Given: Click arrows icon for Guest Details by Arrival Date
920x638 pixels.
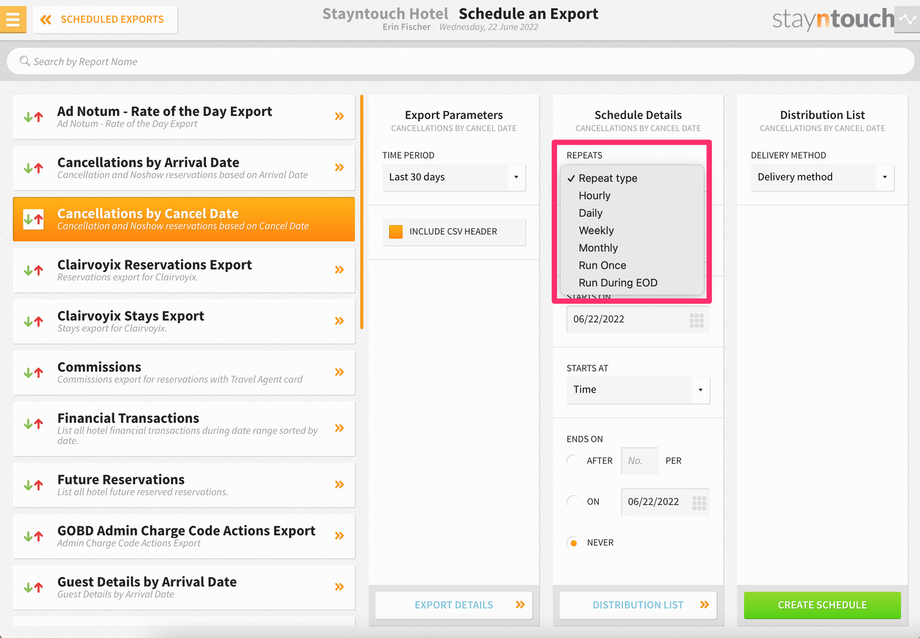Looking at the screenshot, I should (33, 587).
